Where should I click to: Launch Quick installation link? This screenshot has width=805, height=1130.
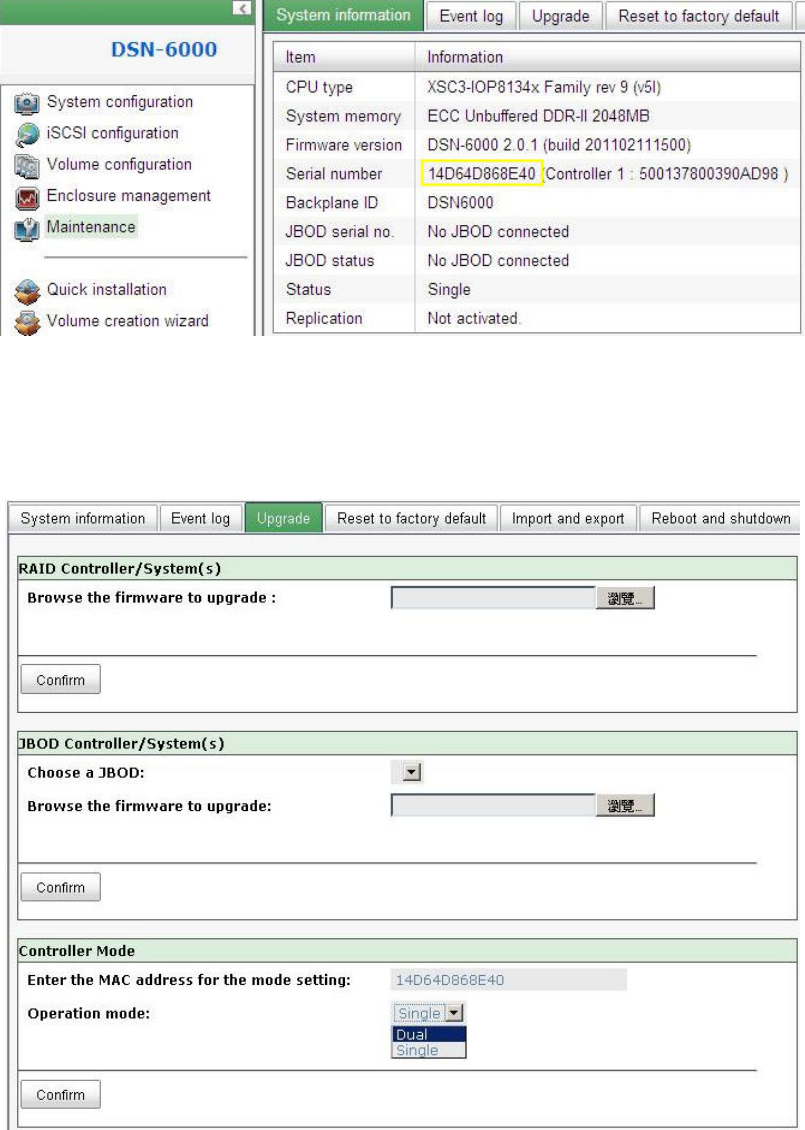[107, 289]
